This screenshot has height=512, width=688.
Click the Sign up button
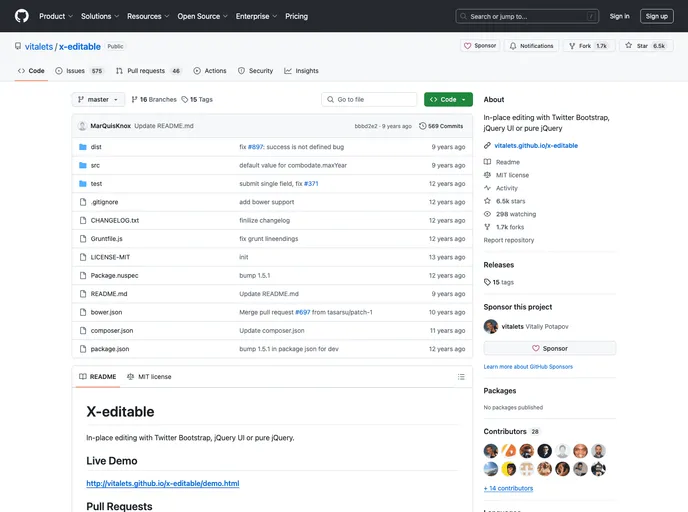pos(656,16)
